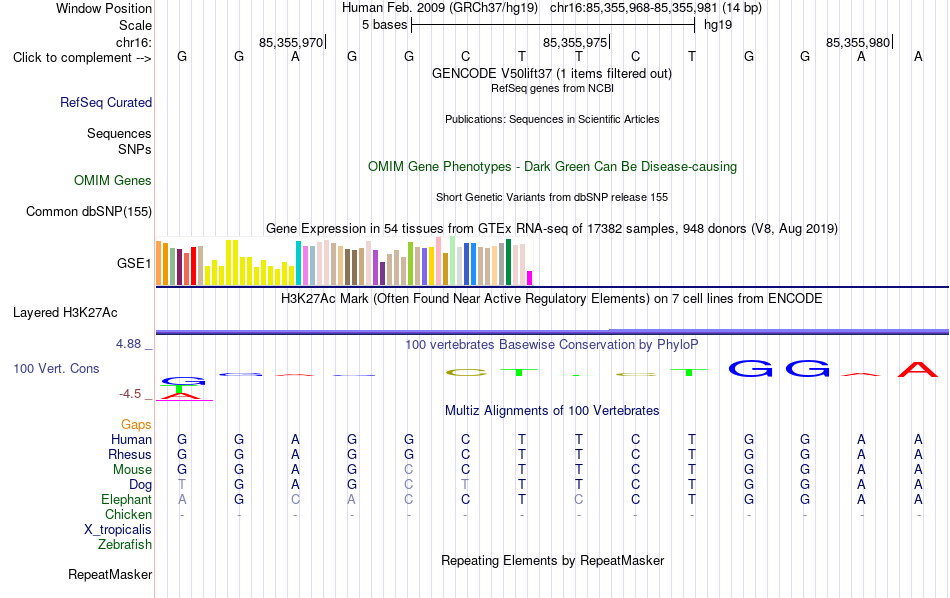Select the Human alignment row label
Screen dimensions: 950x598
131,439
